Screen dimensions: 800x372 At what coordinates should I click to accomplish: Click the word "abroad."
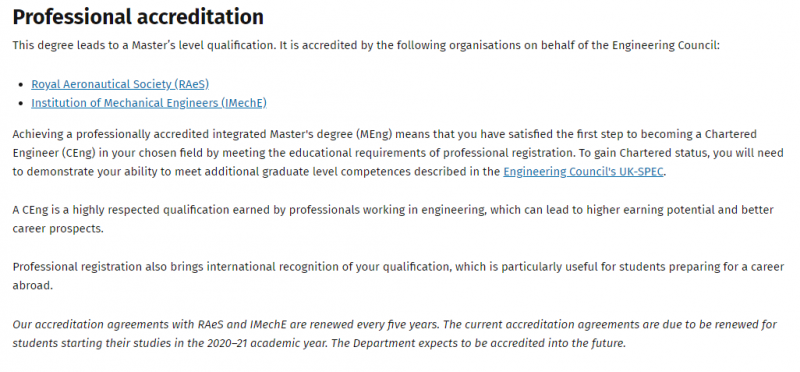tap(33, 286)
